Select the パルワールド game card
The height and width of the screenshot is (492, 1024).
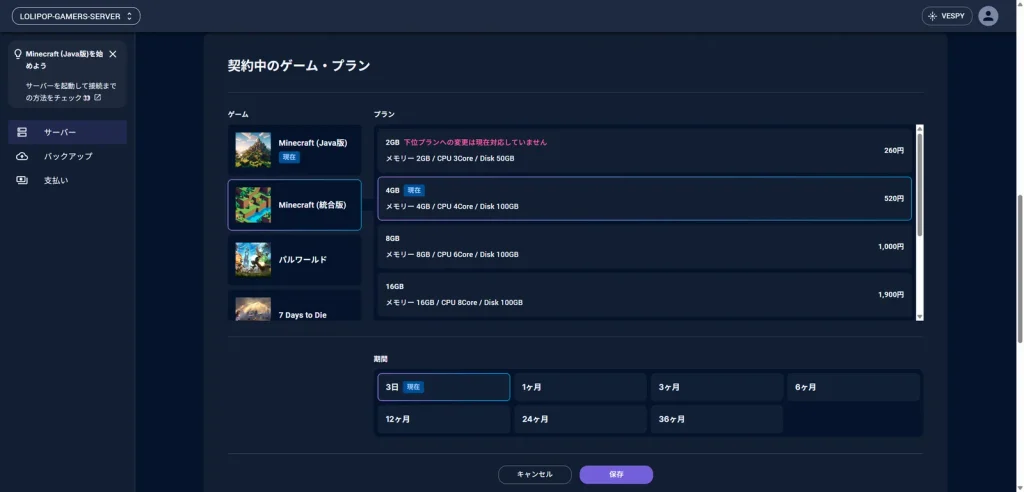click(x=295, y=259)
